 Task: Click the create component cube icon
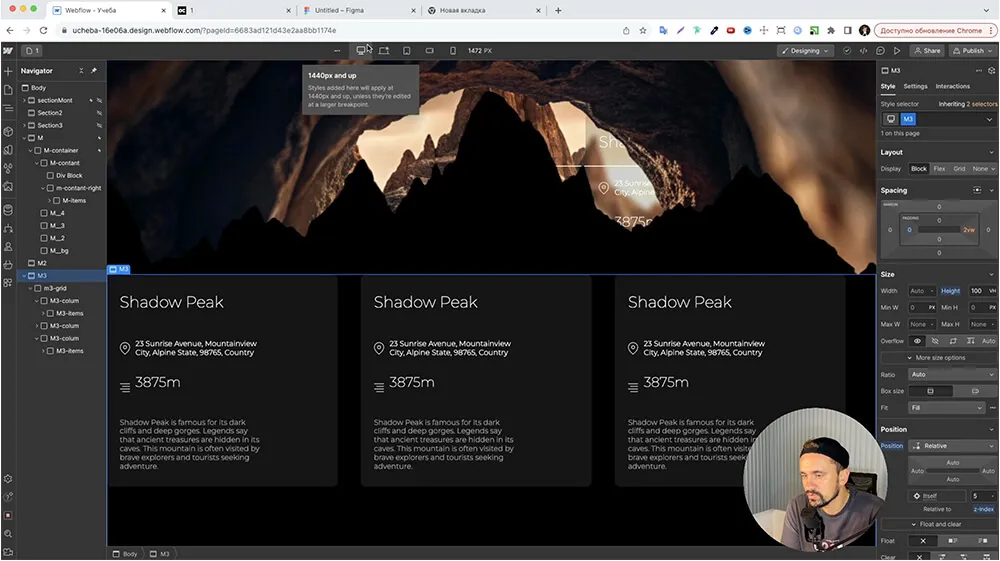[991, 71]
